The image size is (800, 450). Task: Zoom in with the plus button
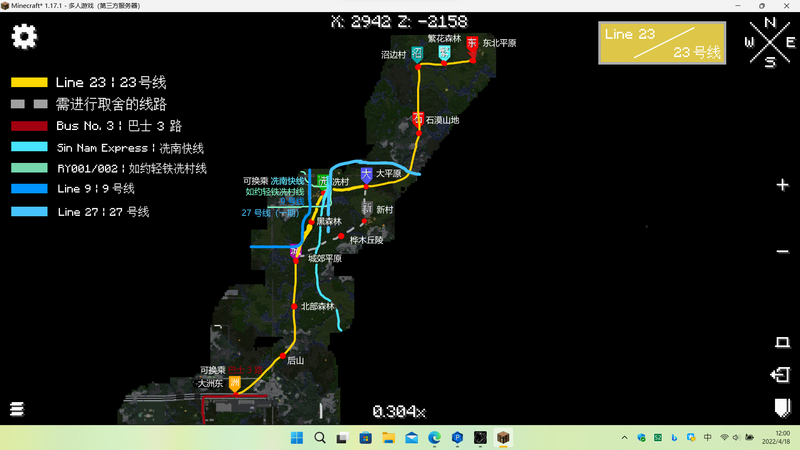(x=782, y=185)
